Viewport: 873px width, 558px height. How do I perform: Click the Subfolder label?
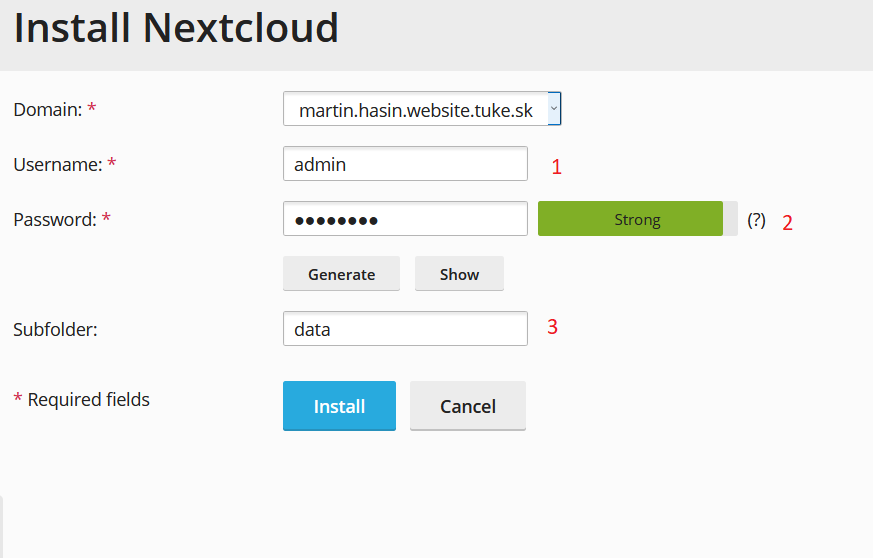point(55,330)
